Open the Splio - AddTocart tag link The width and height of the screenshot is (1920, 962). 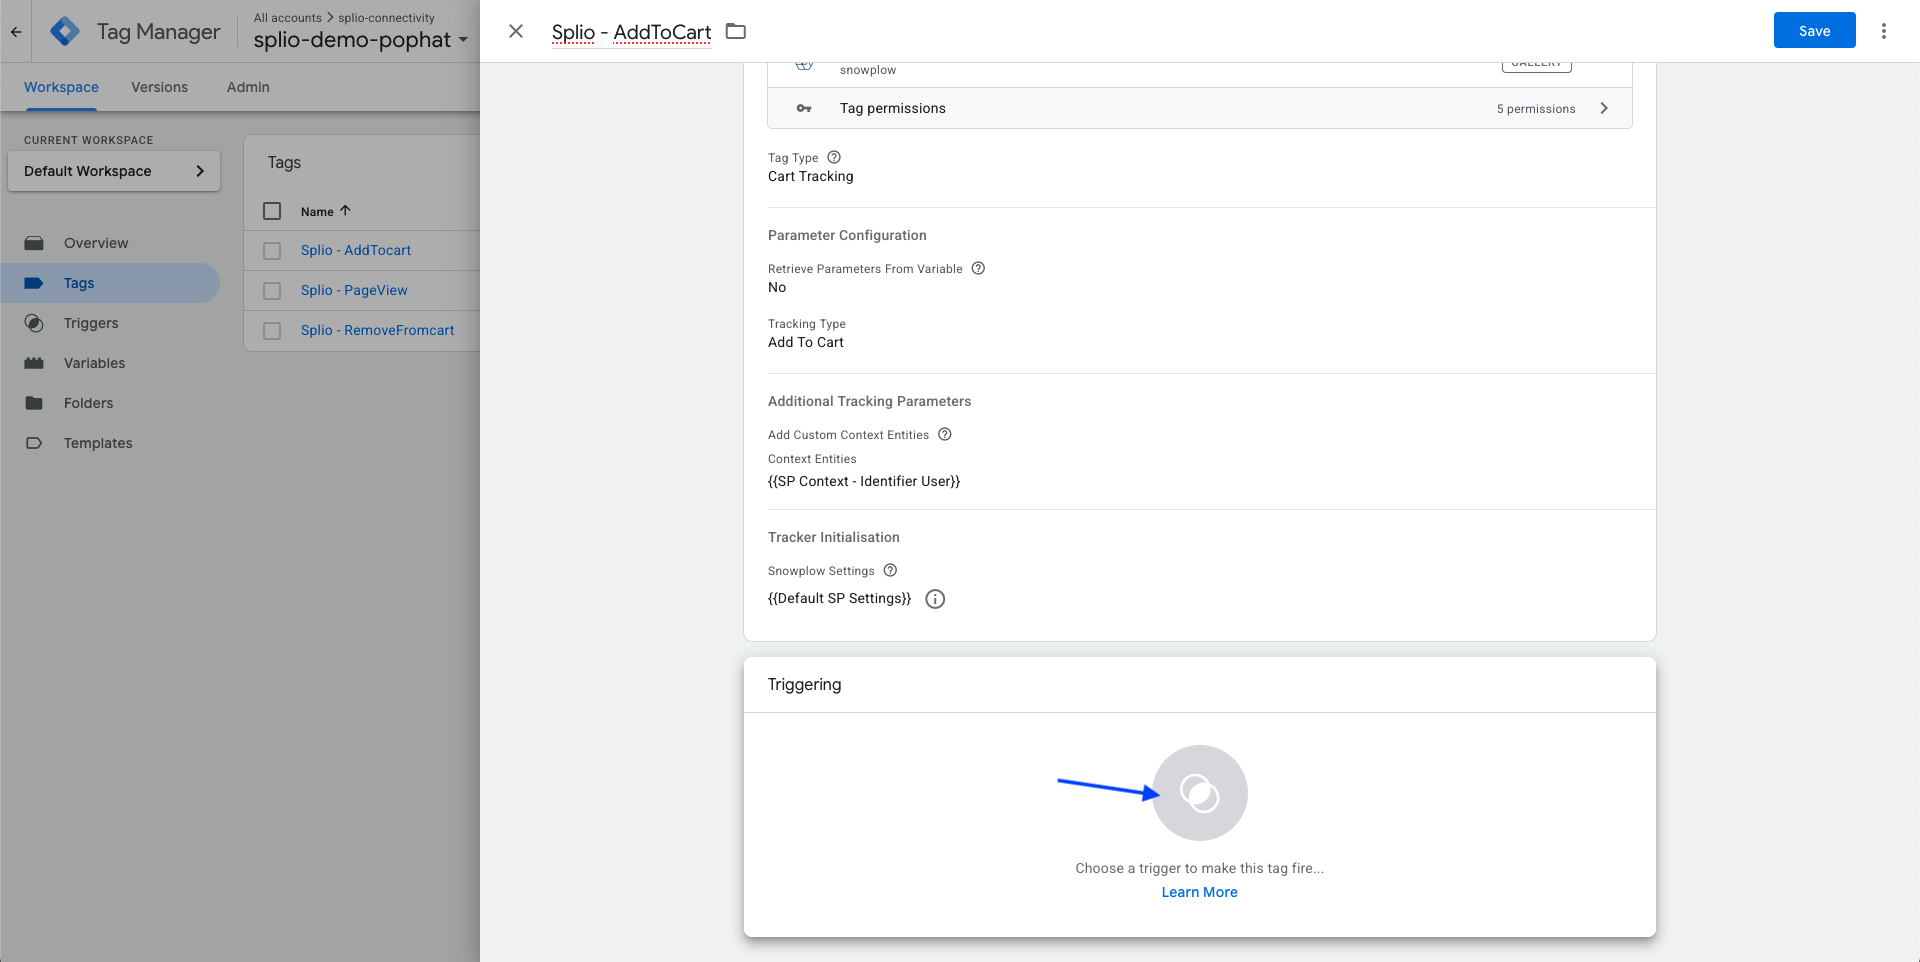[356, 250]
